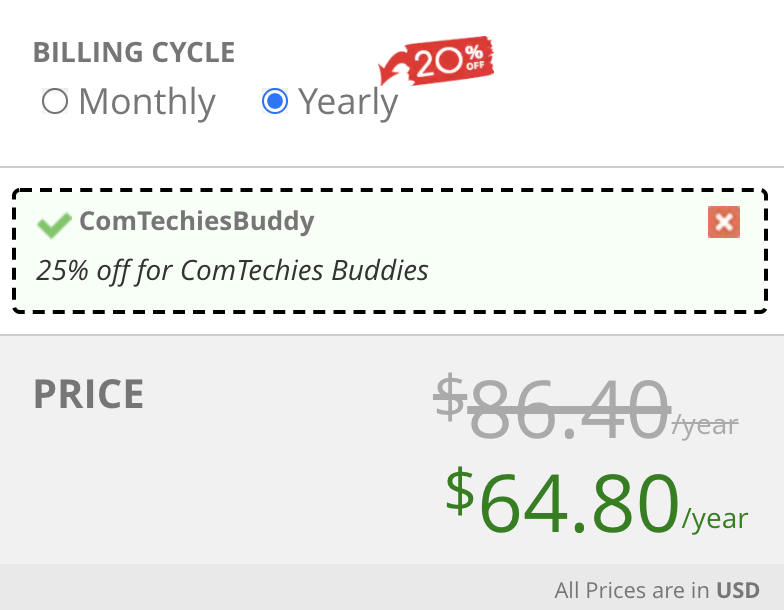Viewport: 784px width, 610px height.
Task: Select the Monthly billing radio button
Action: pos(54,101)
